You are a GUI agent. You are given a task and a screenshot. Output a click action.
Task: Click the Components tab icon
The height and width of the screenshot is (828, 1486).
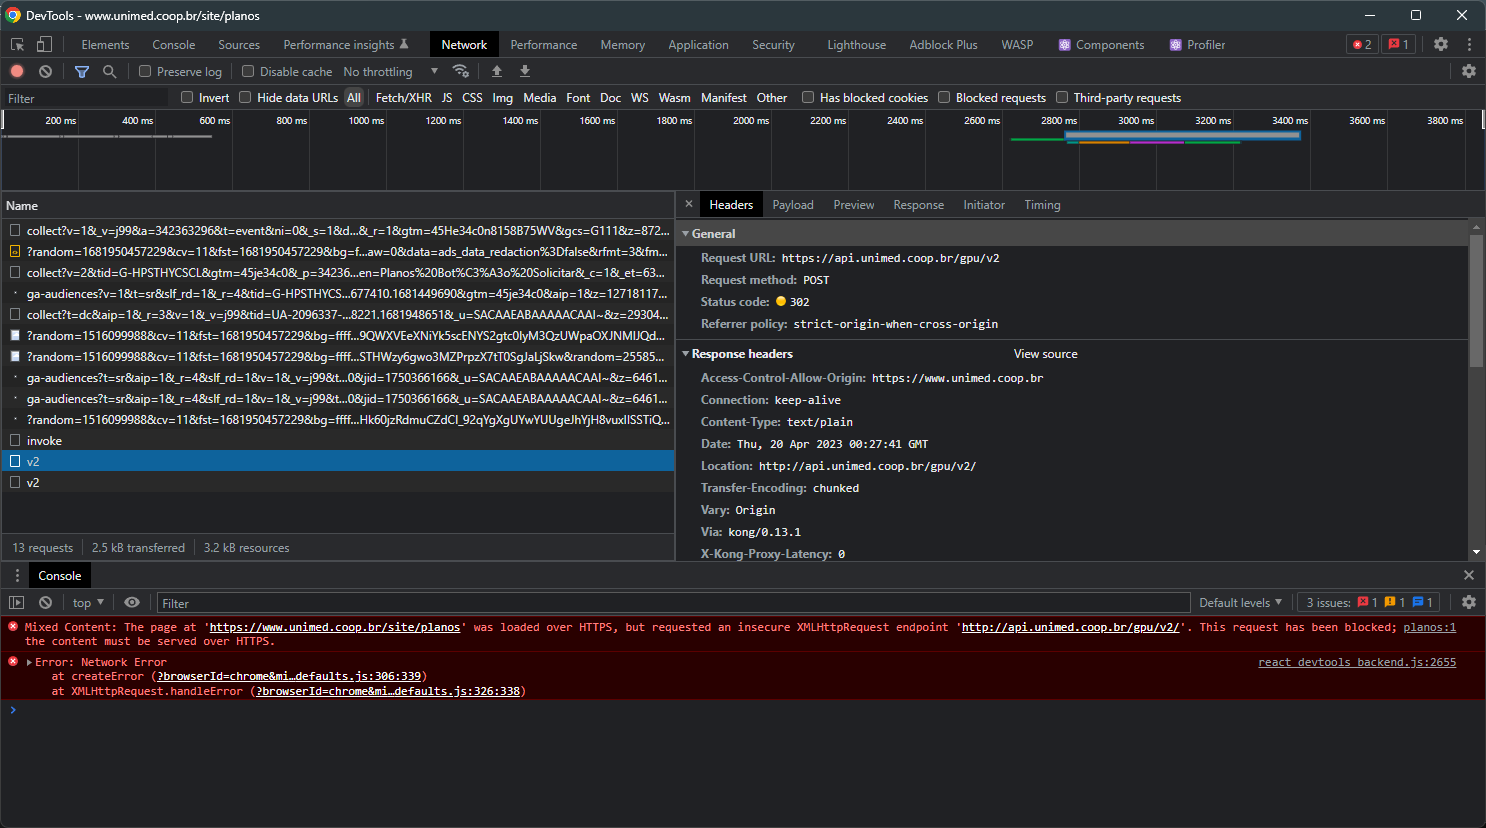click(x=1065, y=45)
